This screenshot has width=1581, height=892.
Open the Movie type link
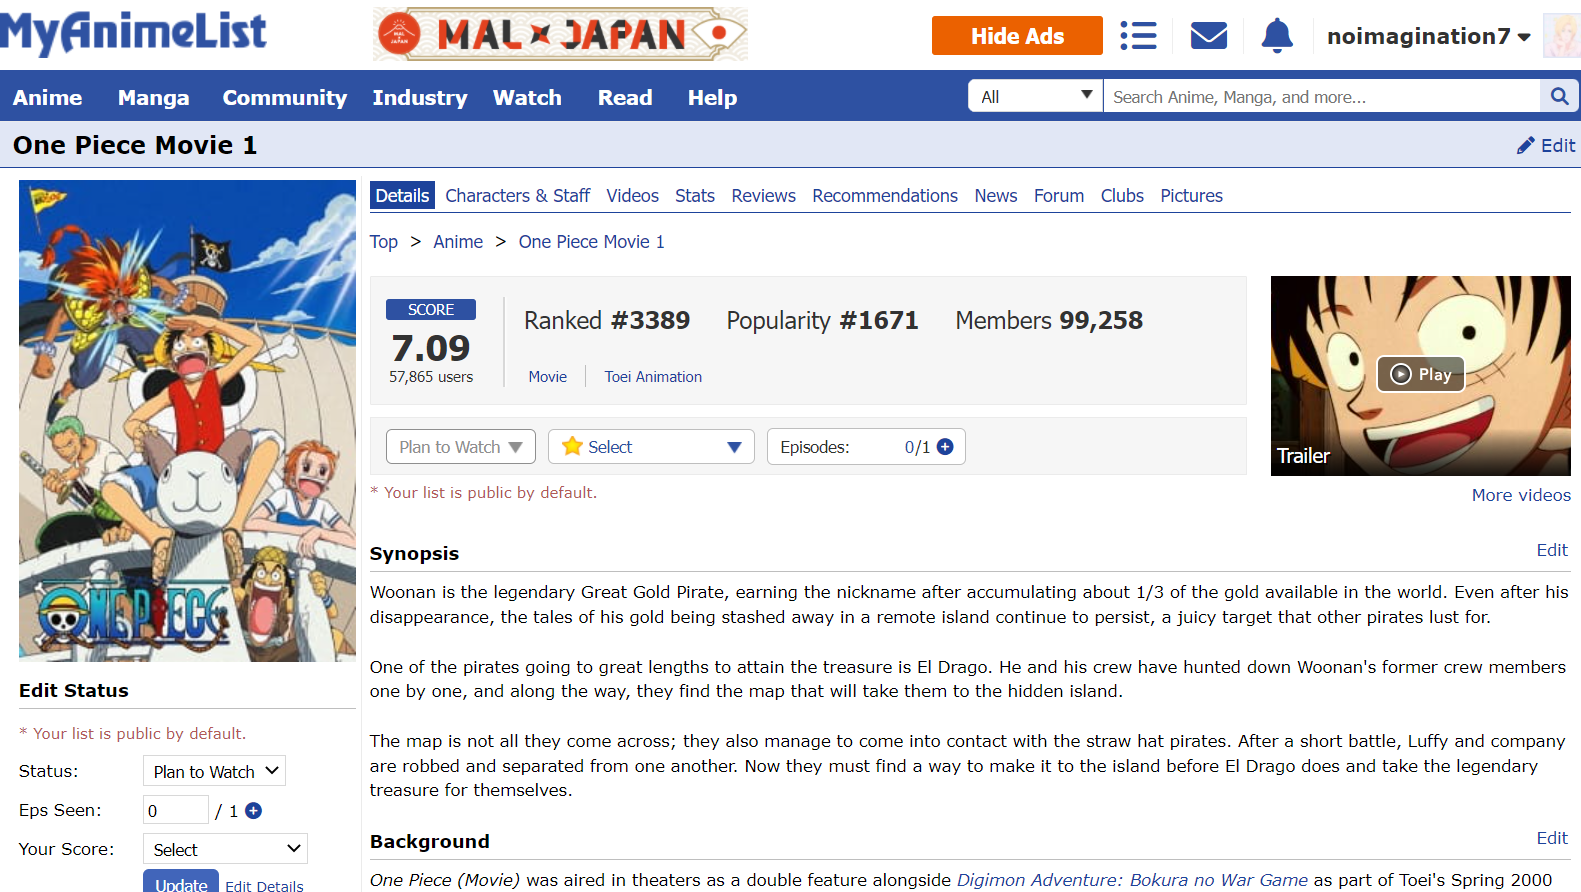pyautogui.click(x=548, y=377)
